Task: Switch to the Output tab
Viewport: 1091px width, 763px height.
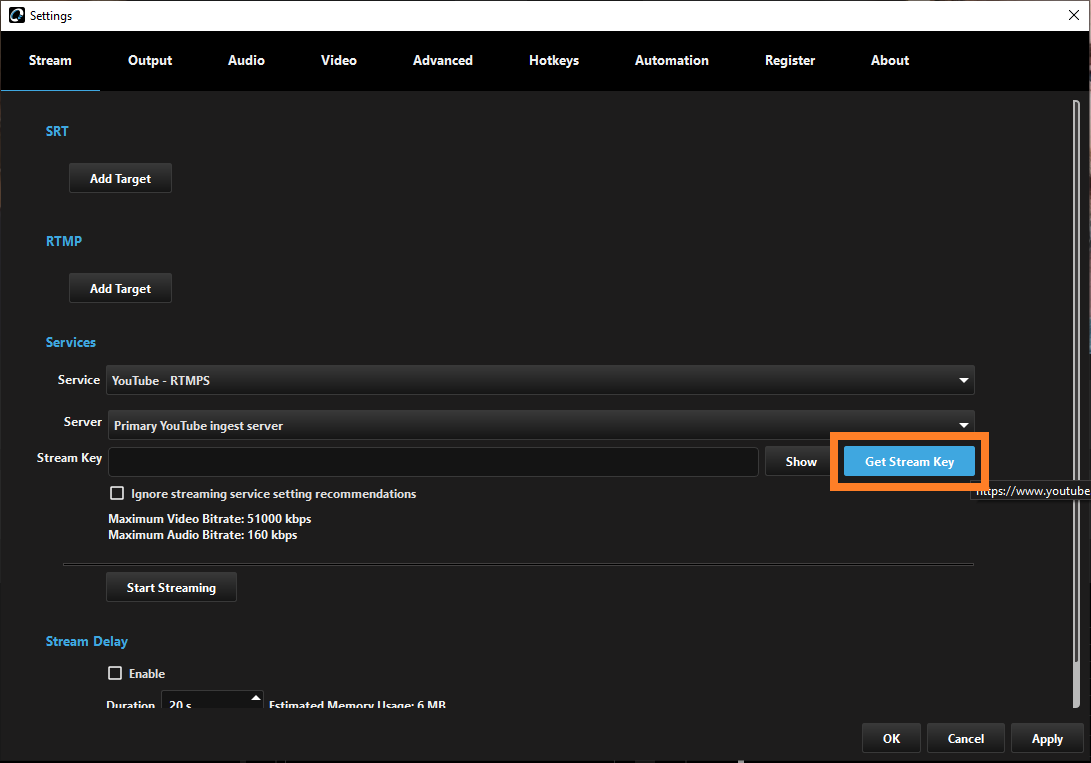Action: (150, 61)
